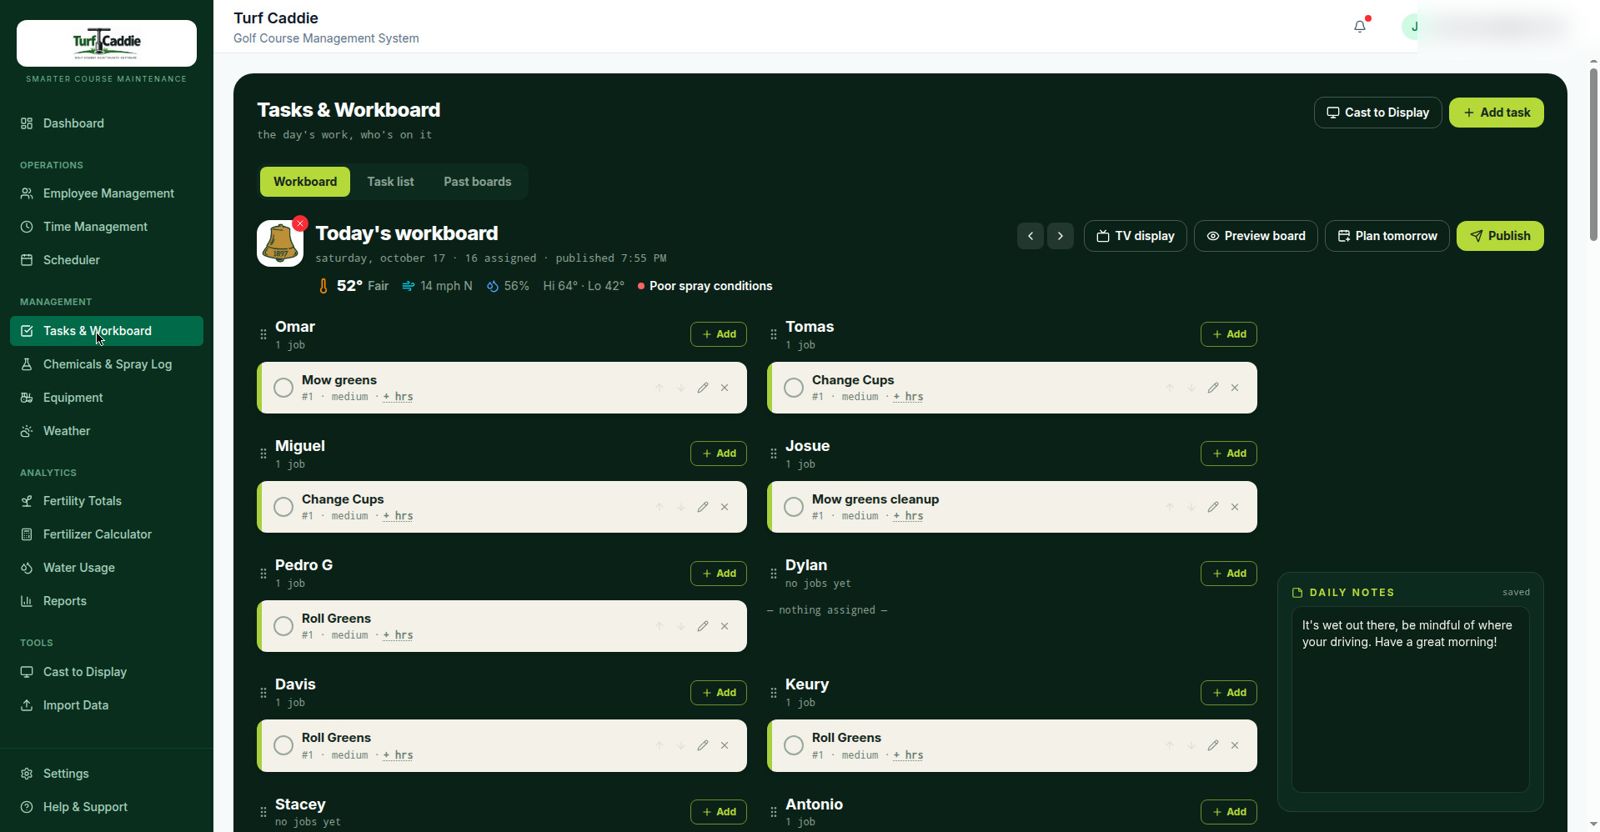
Task: Check off Tomas's Change Cups task
Action: (x=794, y=388)
